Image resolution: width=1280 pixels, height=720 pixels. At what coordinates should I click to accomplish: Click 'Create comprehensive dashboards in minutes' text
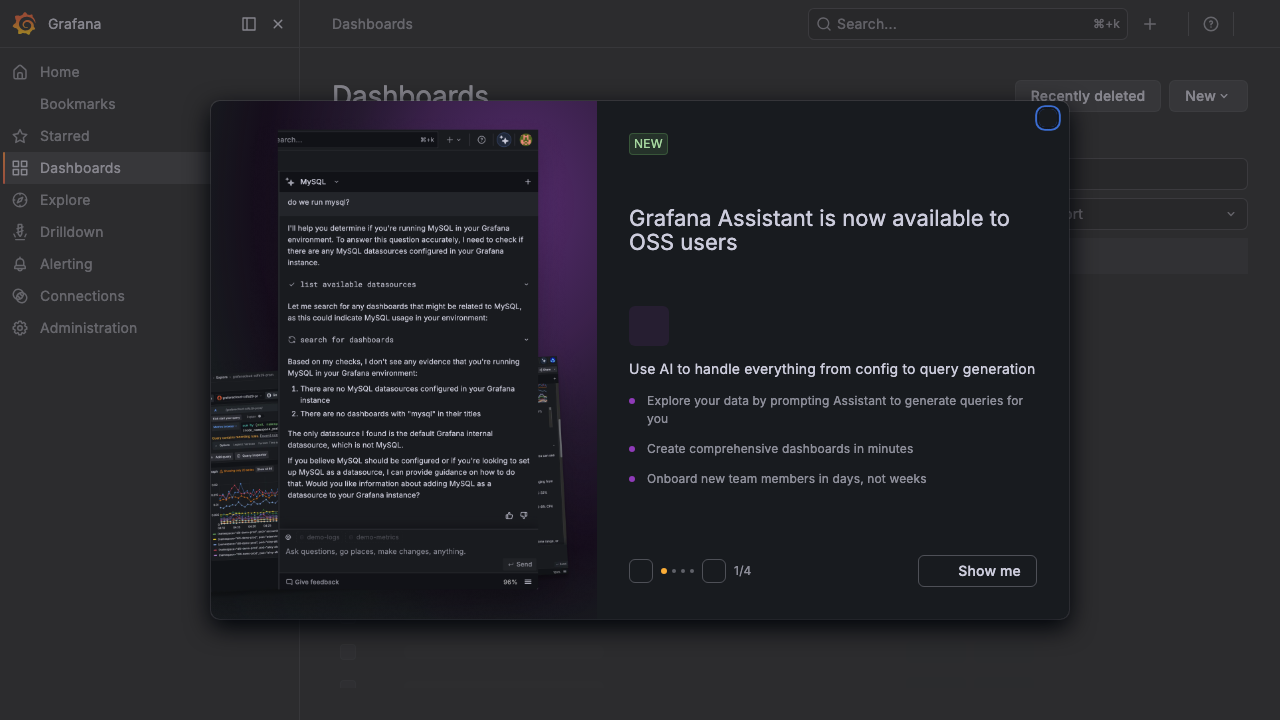[x=780, y=449]
